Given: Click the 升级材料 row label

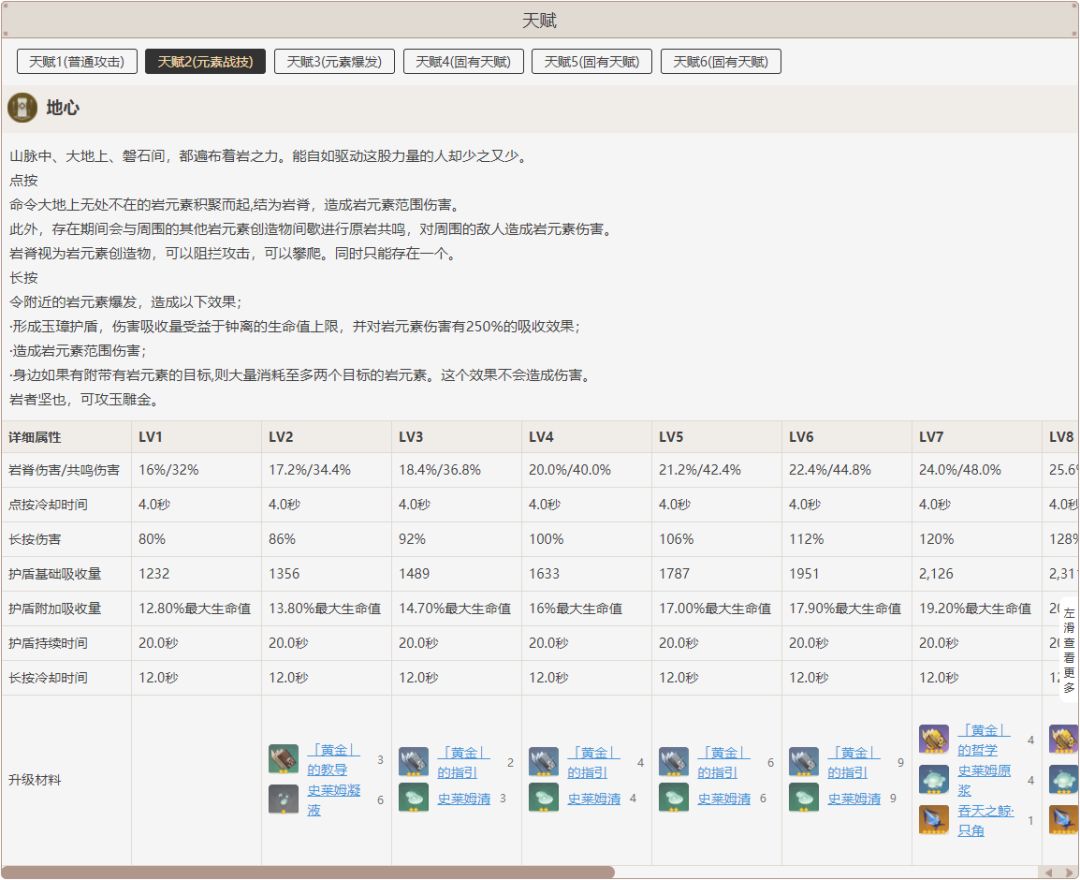Looking at the screenshot, I should tap(34, 780).
